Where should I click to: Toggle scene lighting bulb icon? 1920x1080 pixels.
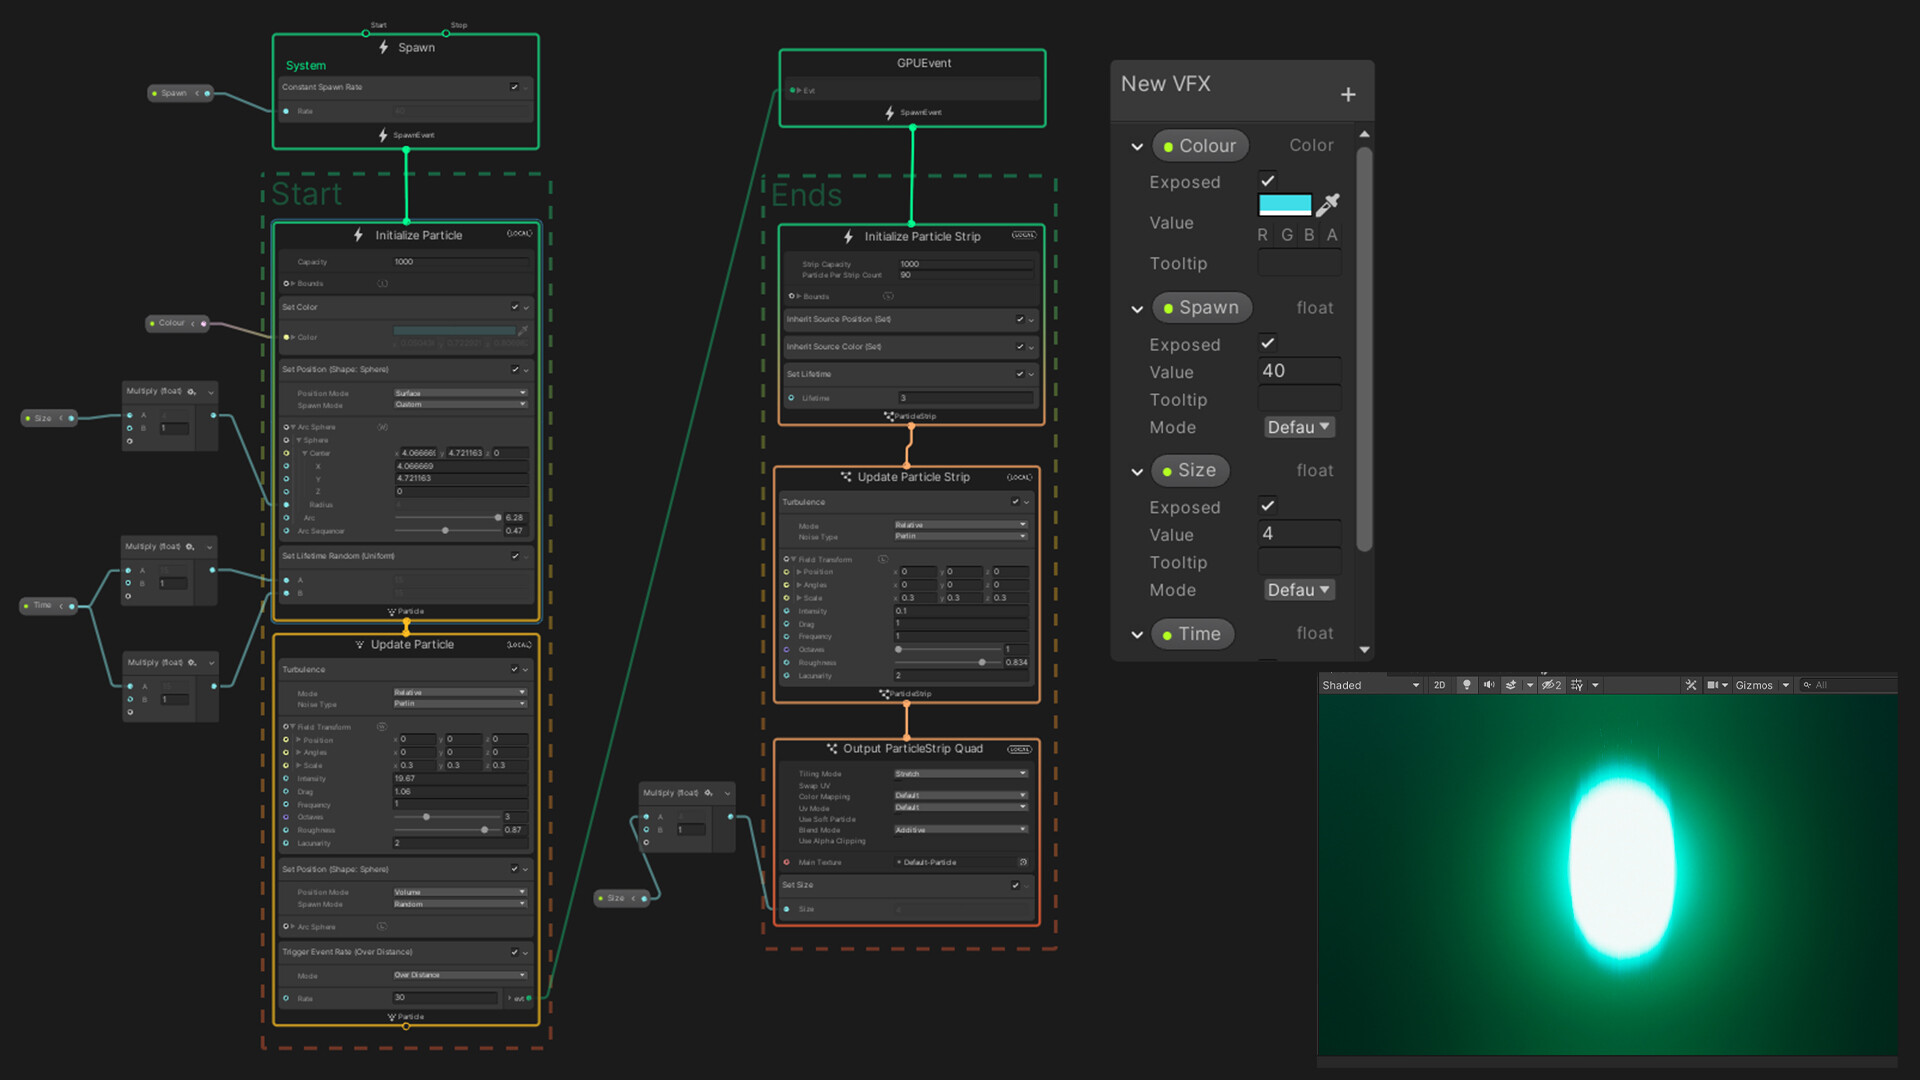click(1467, 685)
